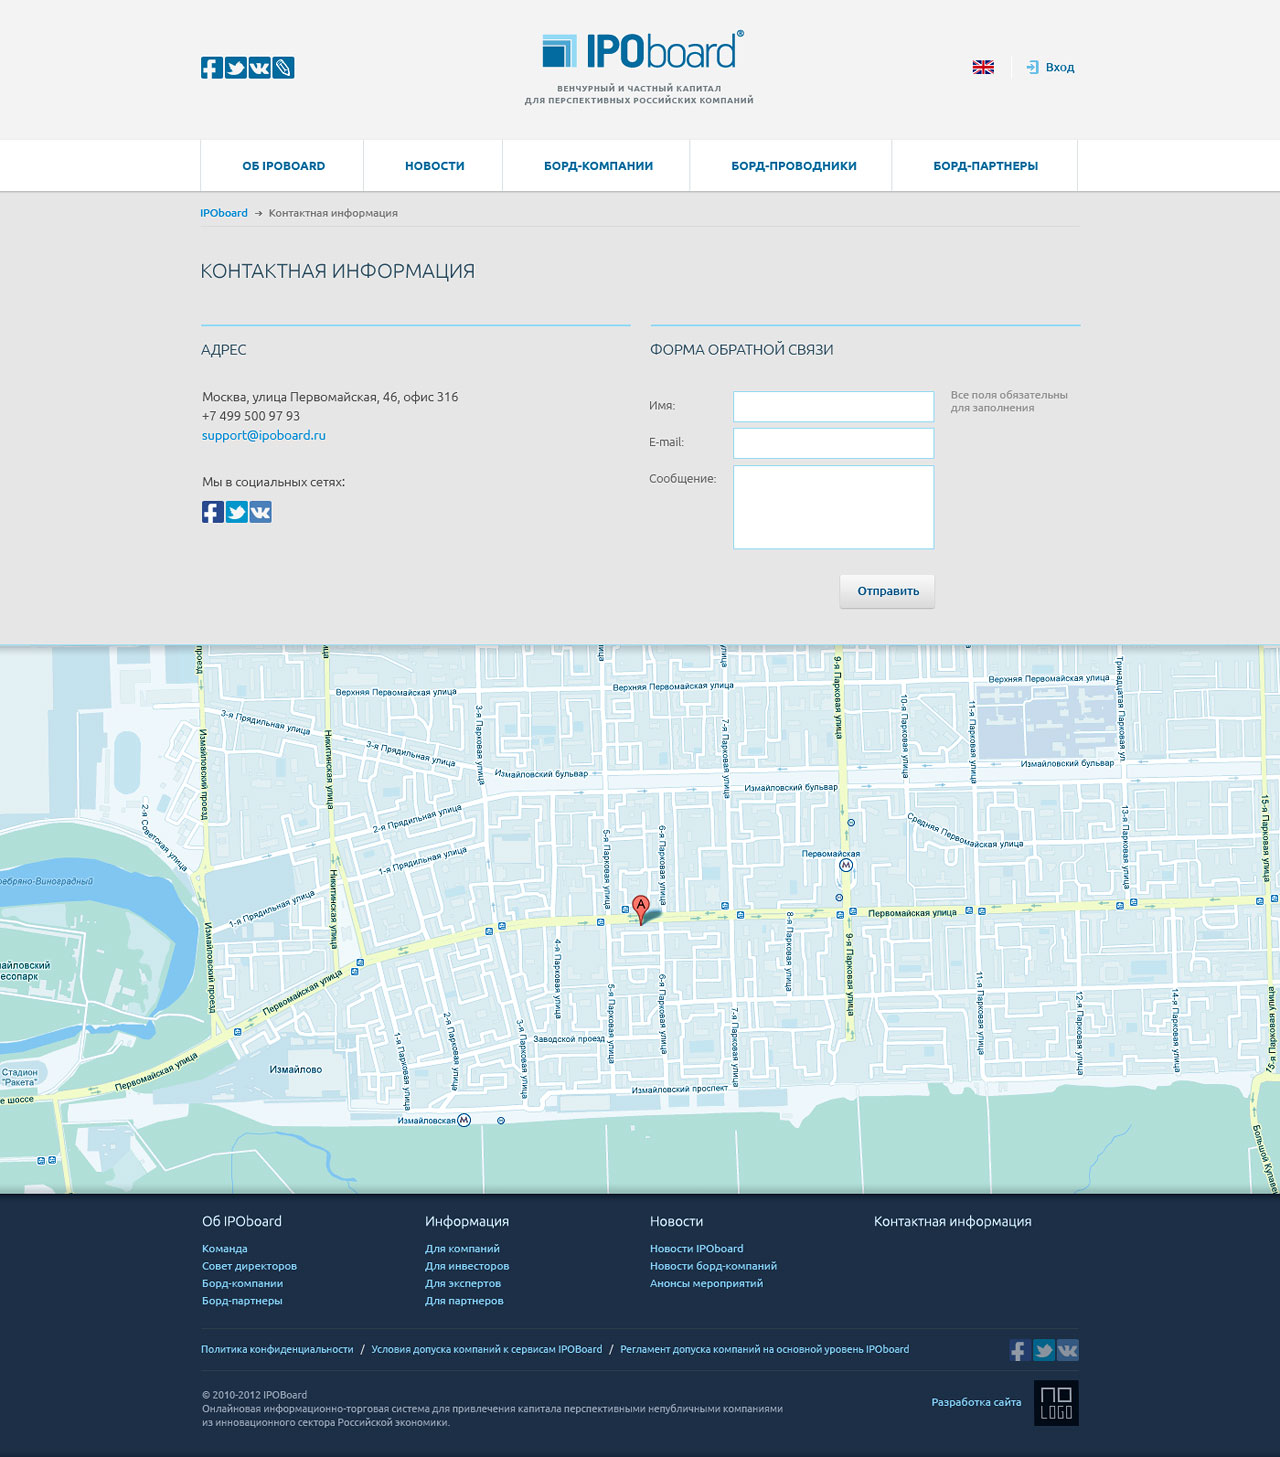This screenshot has height=1457, width=1280.
Task: Switch language using the UK flag icon
Action: point(983,67)
